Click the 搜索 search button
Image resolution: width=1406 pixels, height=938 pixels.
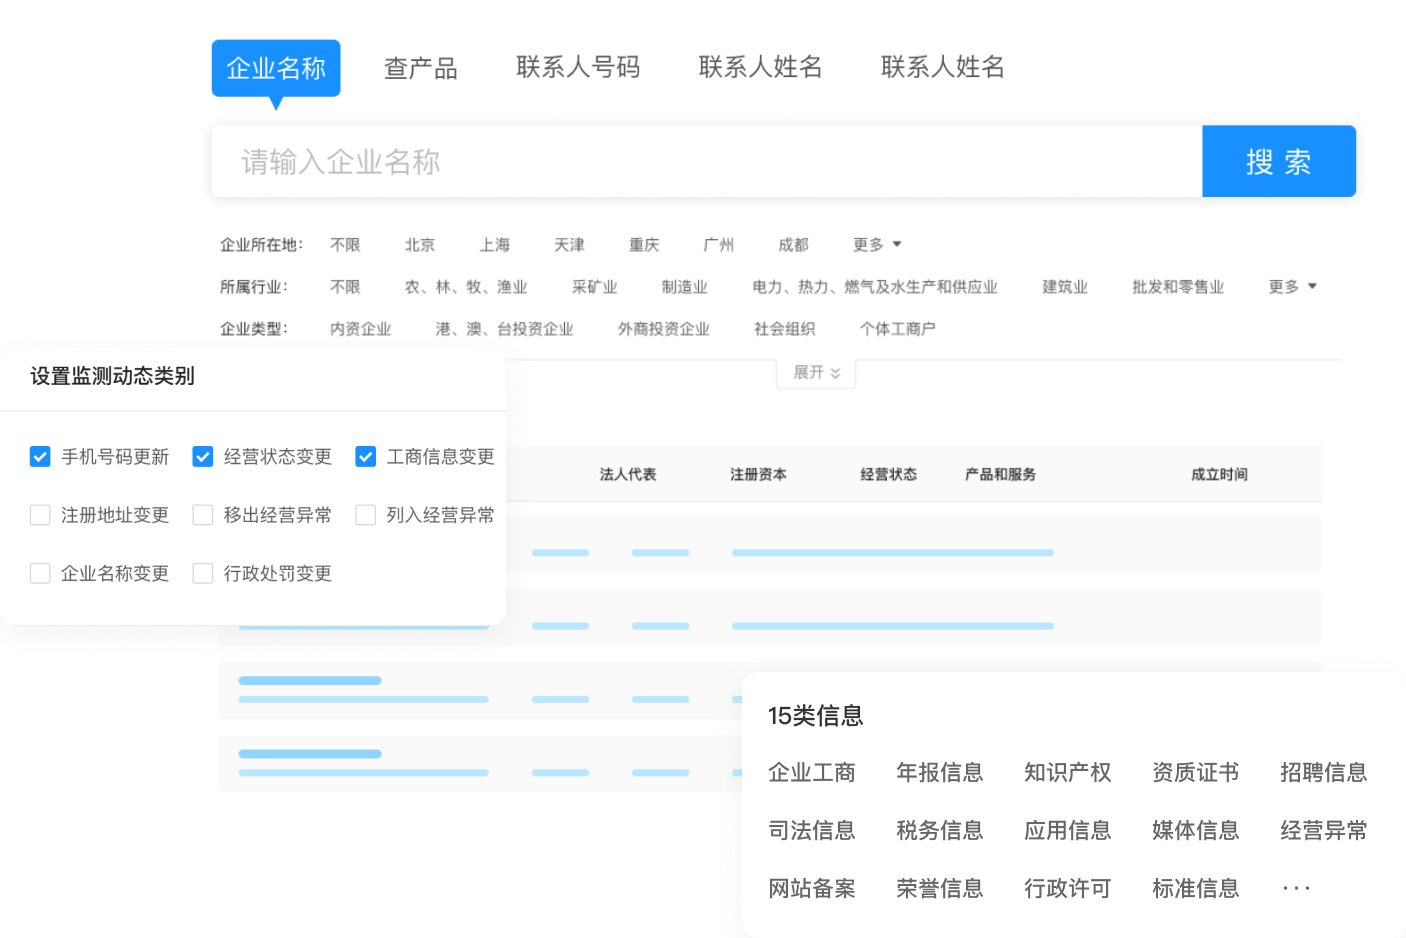tap(1278, 161)
